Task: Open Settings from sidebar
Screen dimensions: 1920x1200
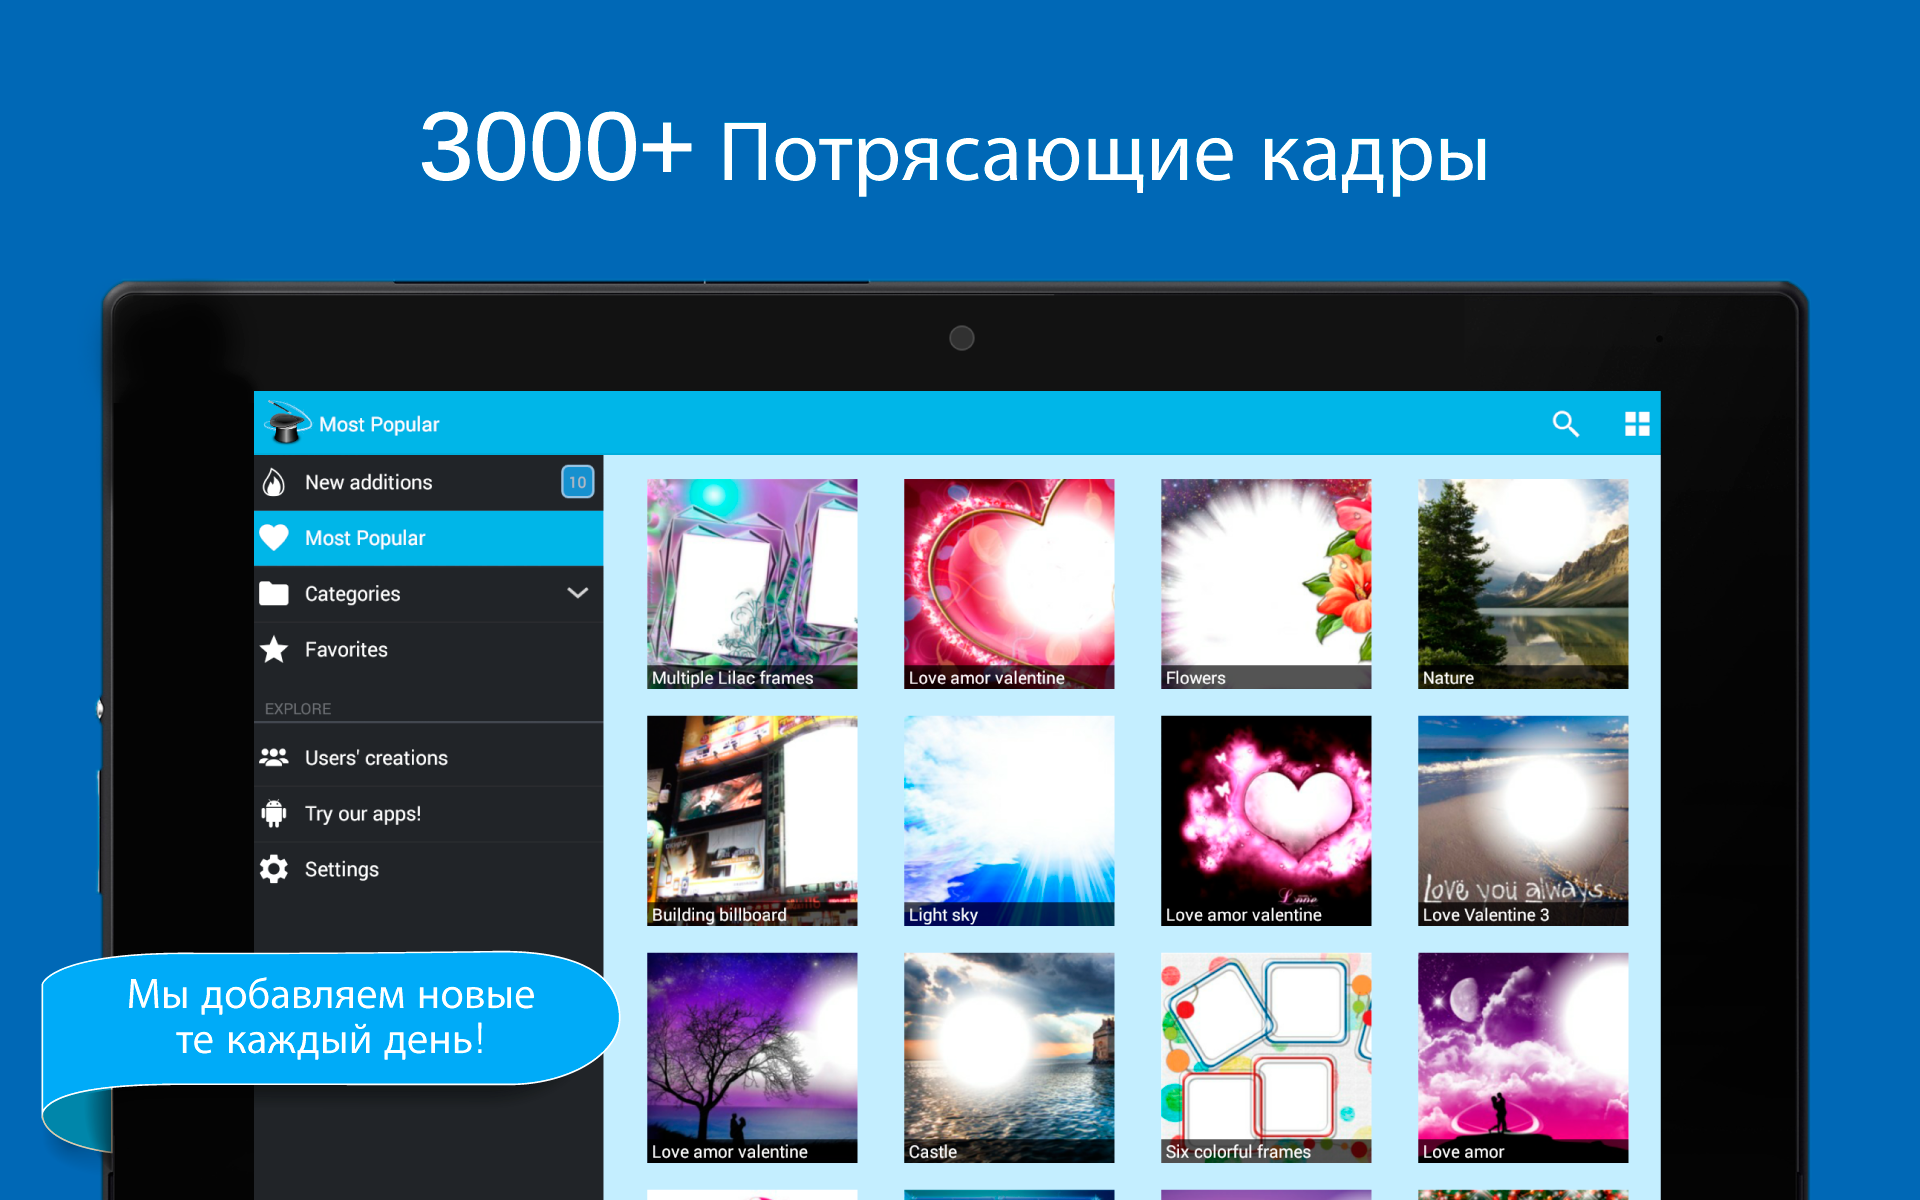Action: [x=429, y=870]
